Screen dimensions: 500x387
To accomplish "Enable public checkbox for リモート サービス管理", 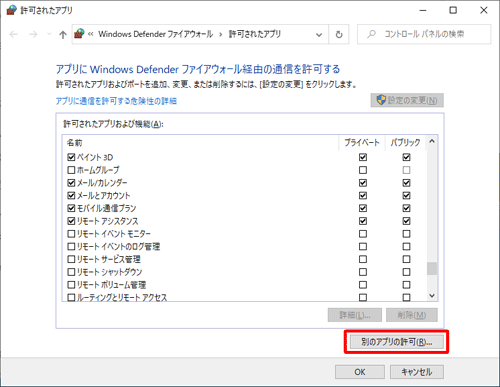I will [x=406, y=259].
